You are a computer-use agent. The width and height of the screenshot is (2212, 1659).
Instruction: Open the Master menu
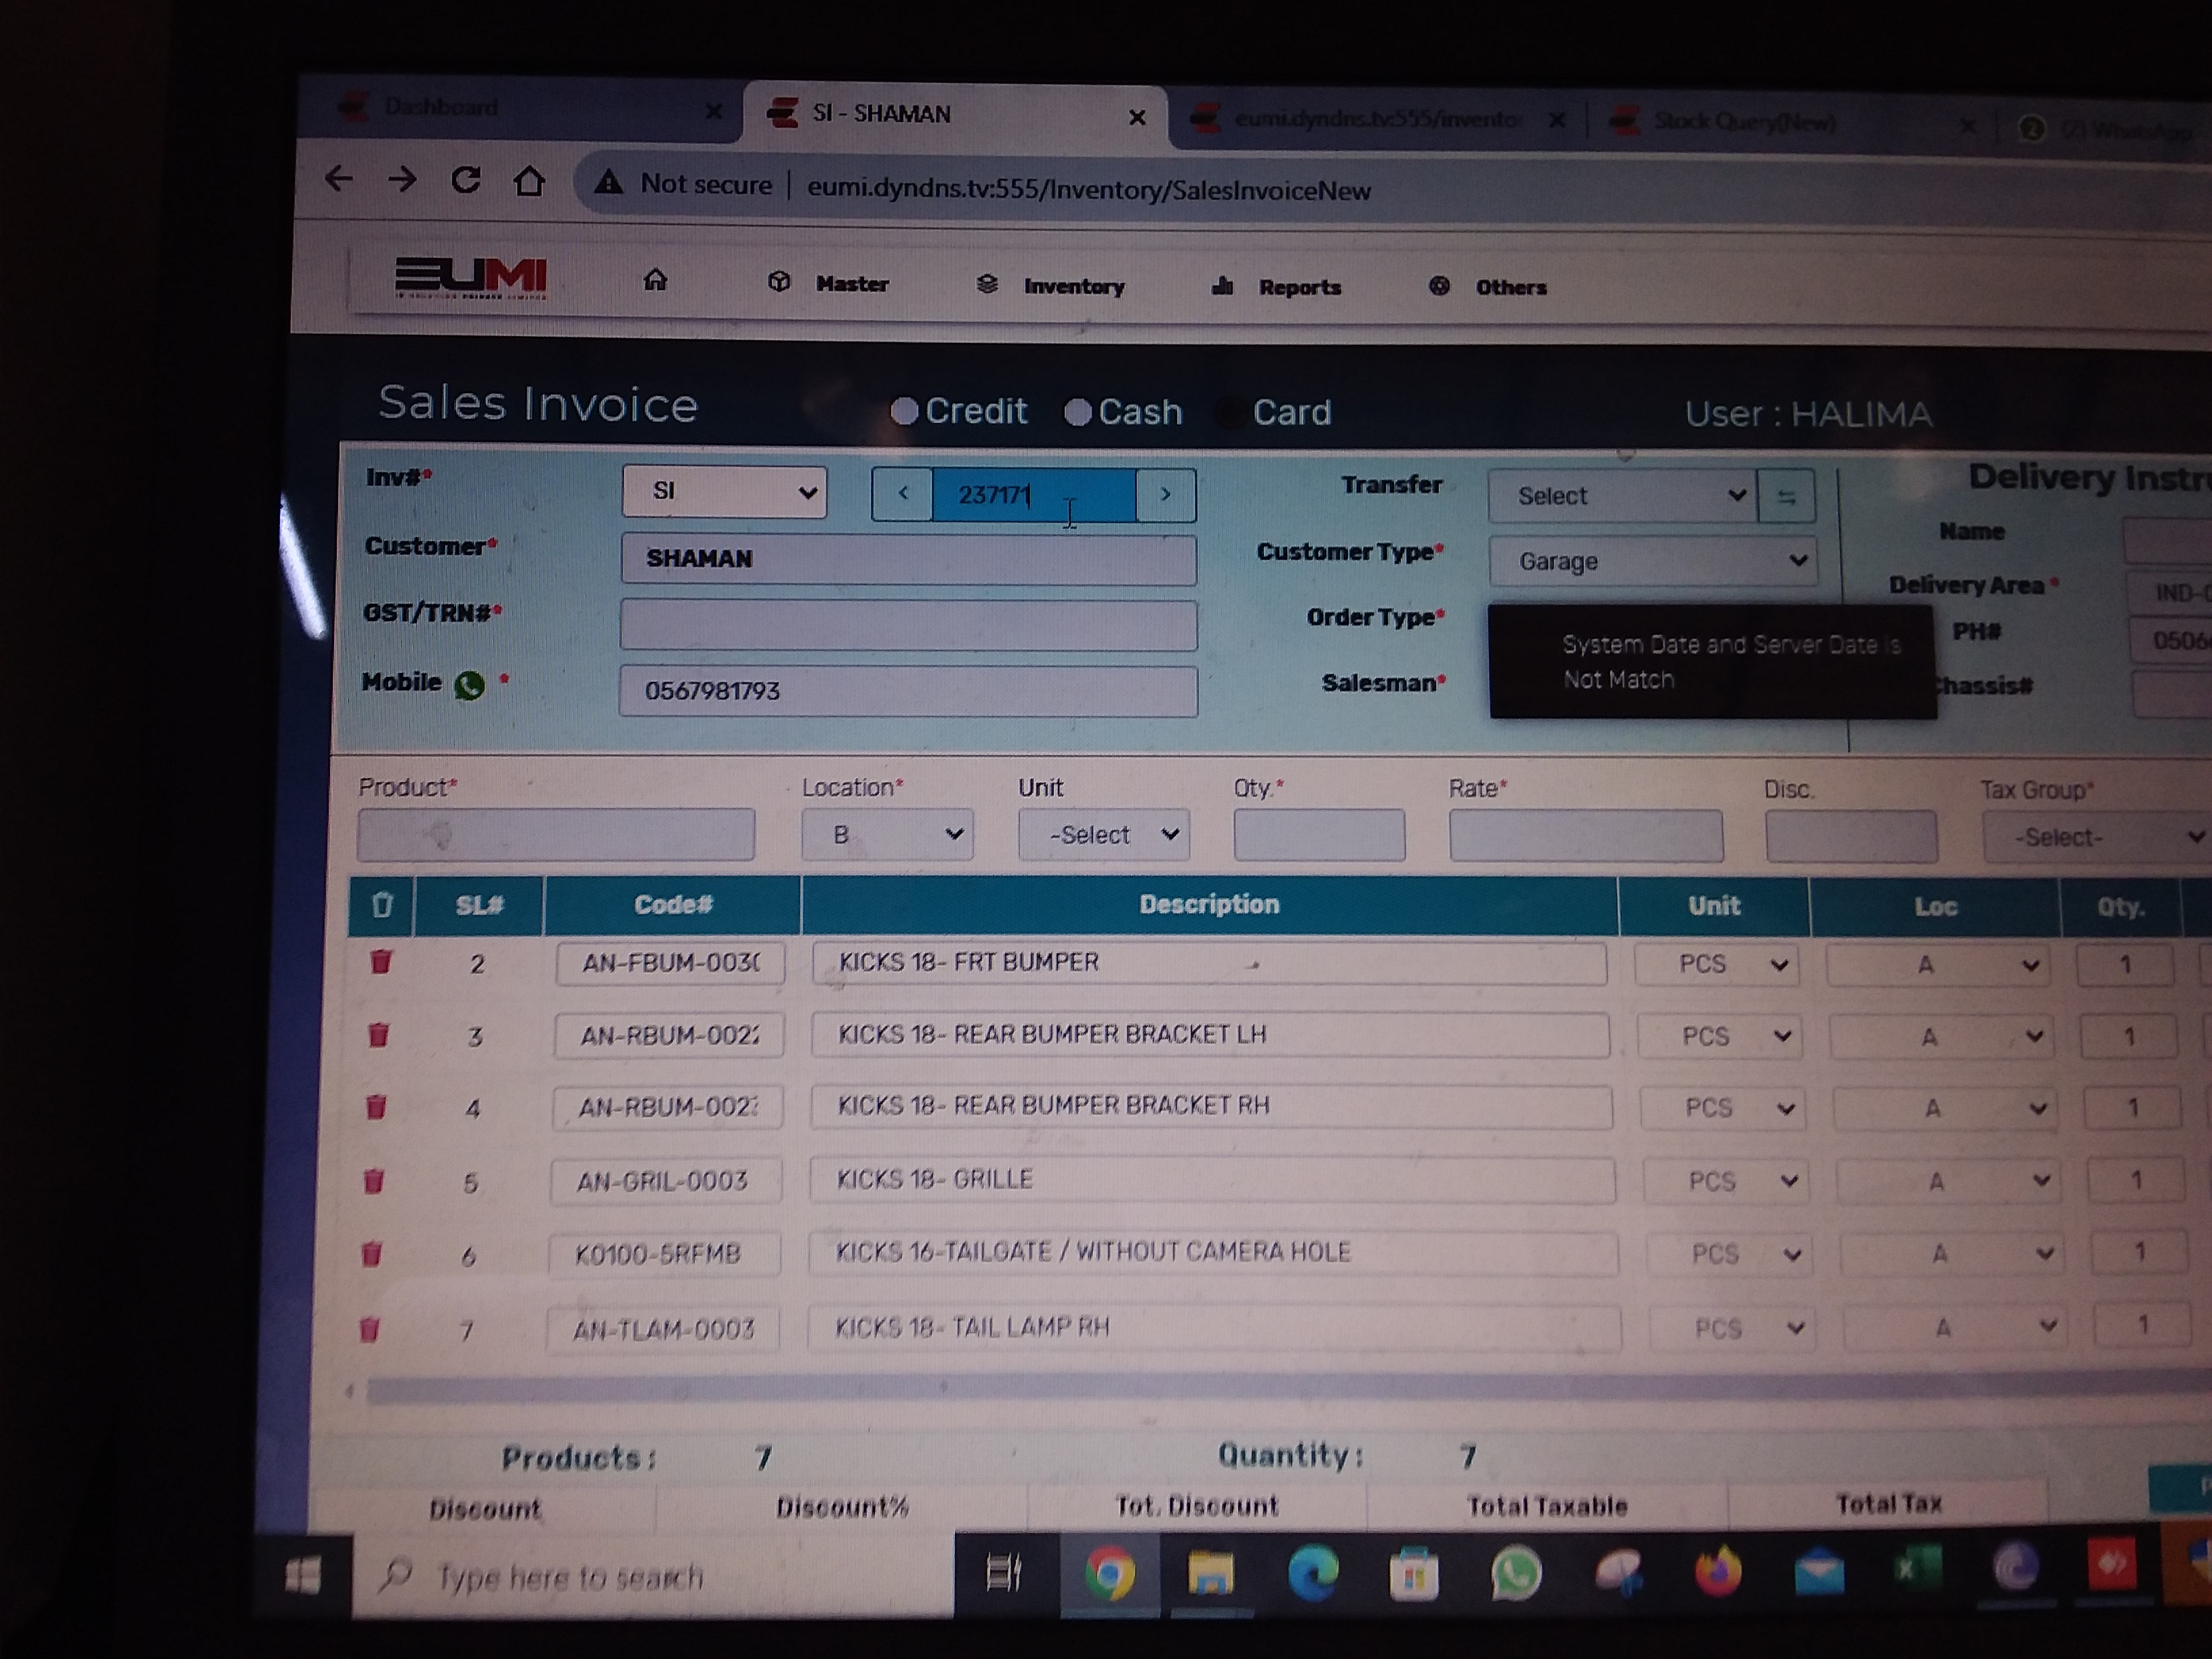tap(829, 283)
